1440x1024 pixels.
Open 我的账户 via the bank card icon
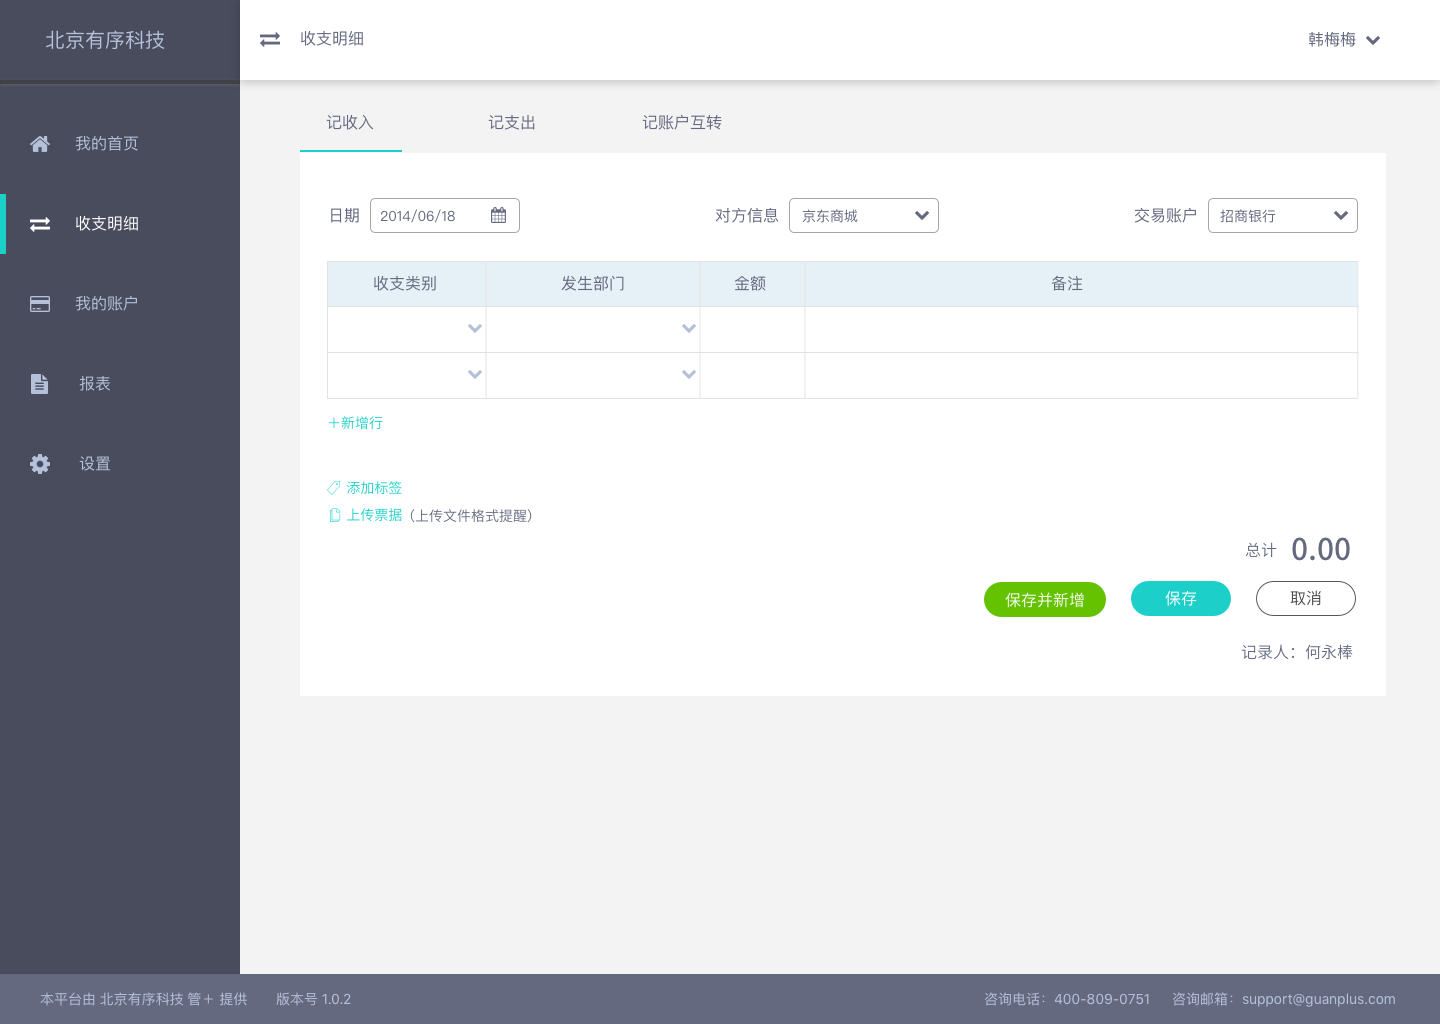coord(40,303)
